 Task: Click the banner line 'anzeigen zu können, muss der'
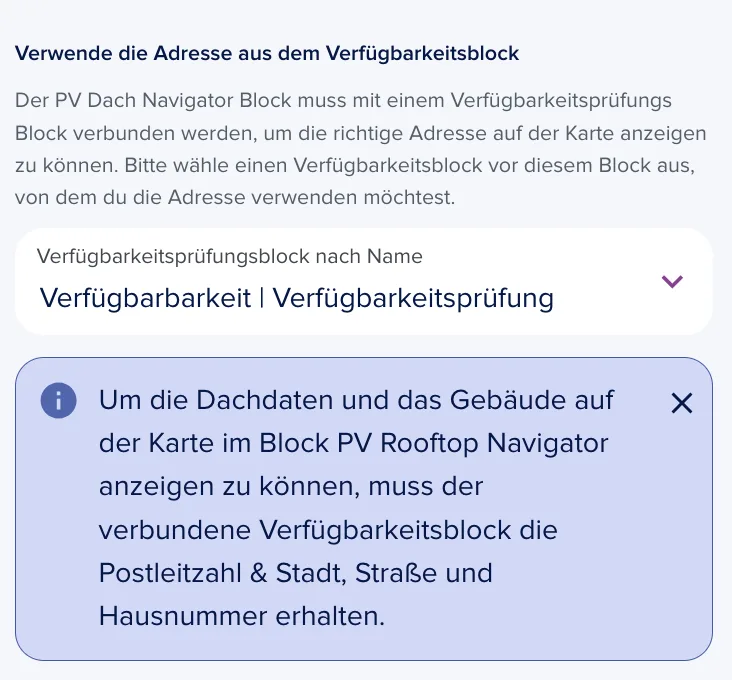(x=291, y=487)
